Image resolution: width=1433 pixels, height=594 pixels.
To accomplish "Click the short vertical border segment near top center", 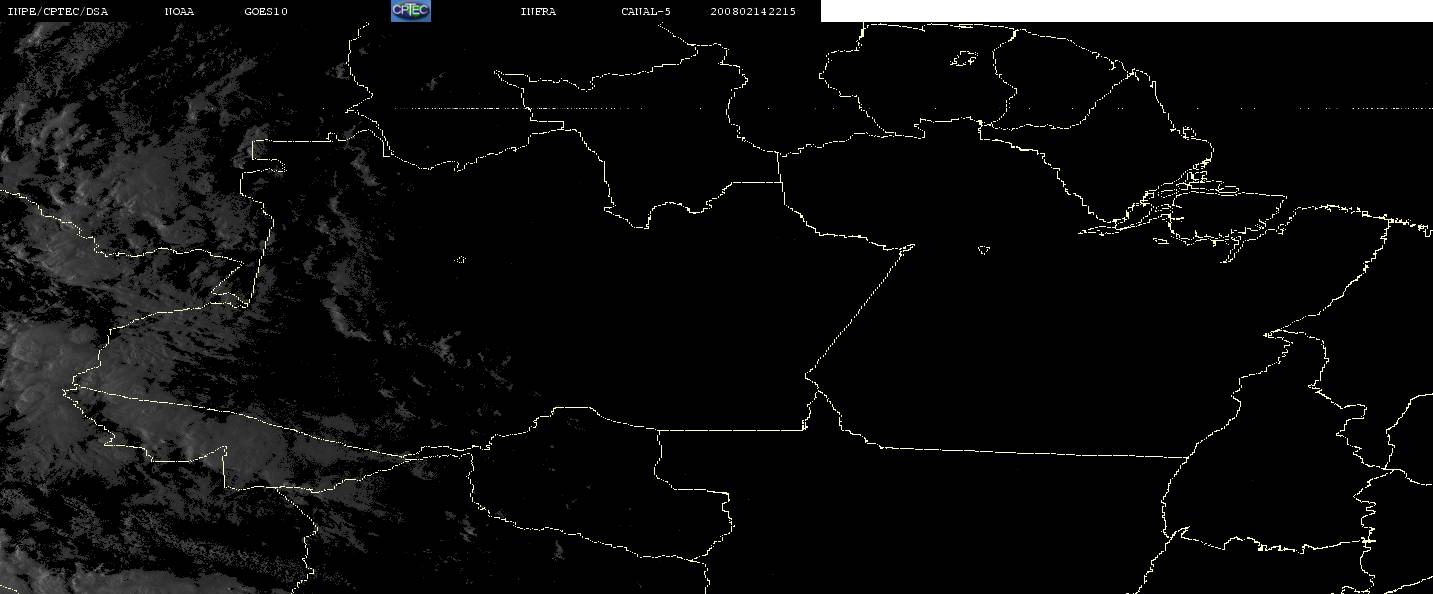I will 780,167.
